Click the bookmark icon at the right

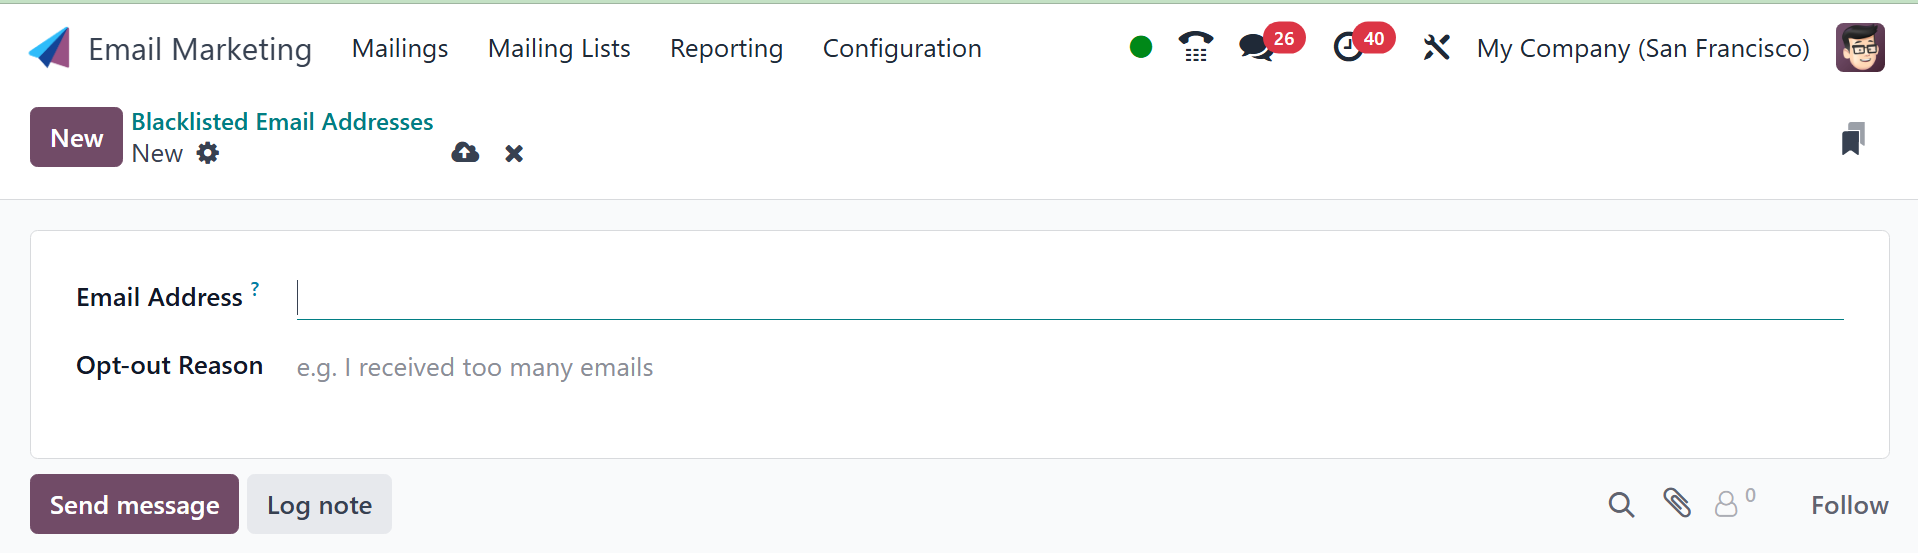[x=1852, y=139]
